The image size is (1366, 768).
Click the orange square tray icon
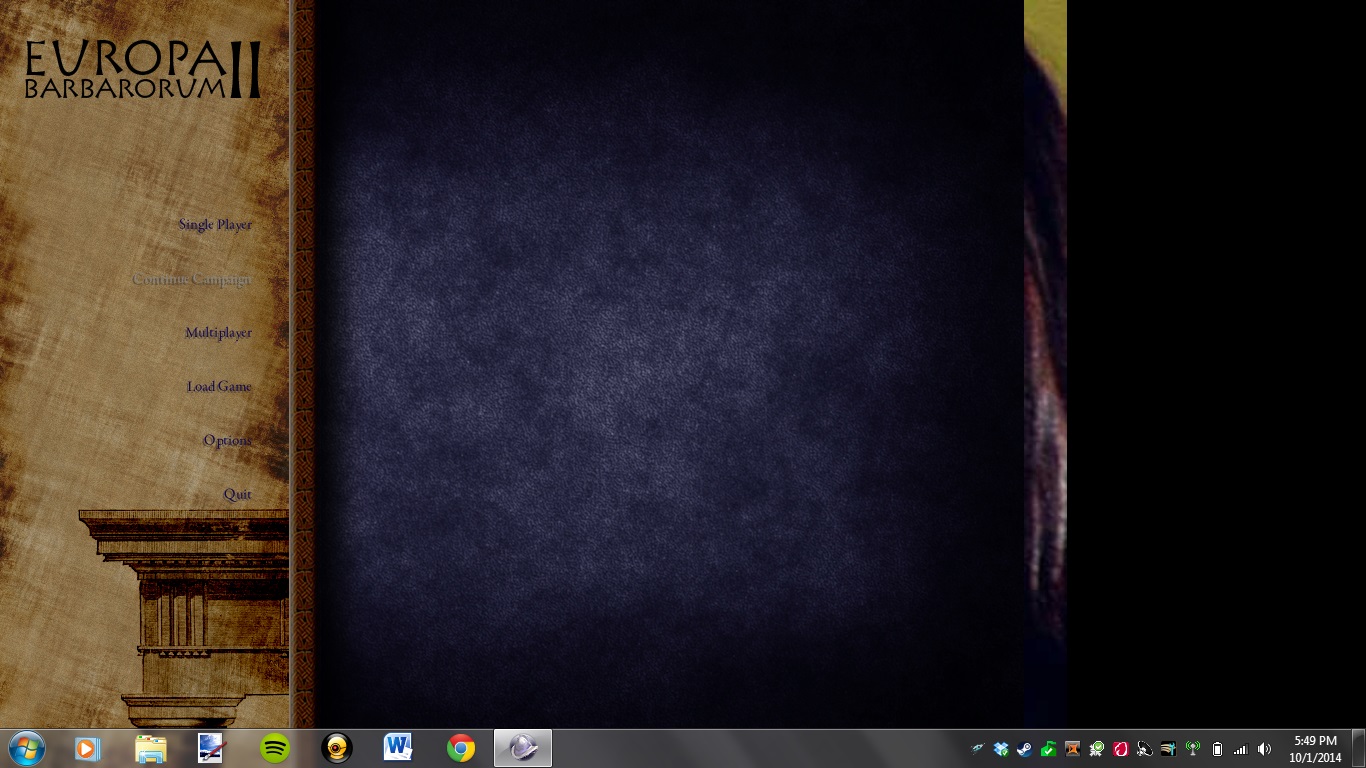(1073, 749)
